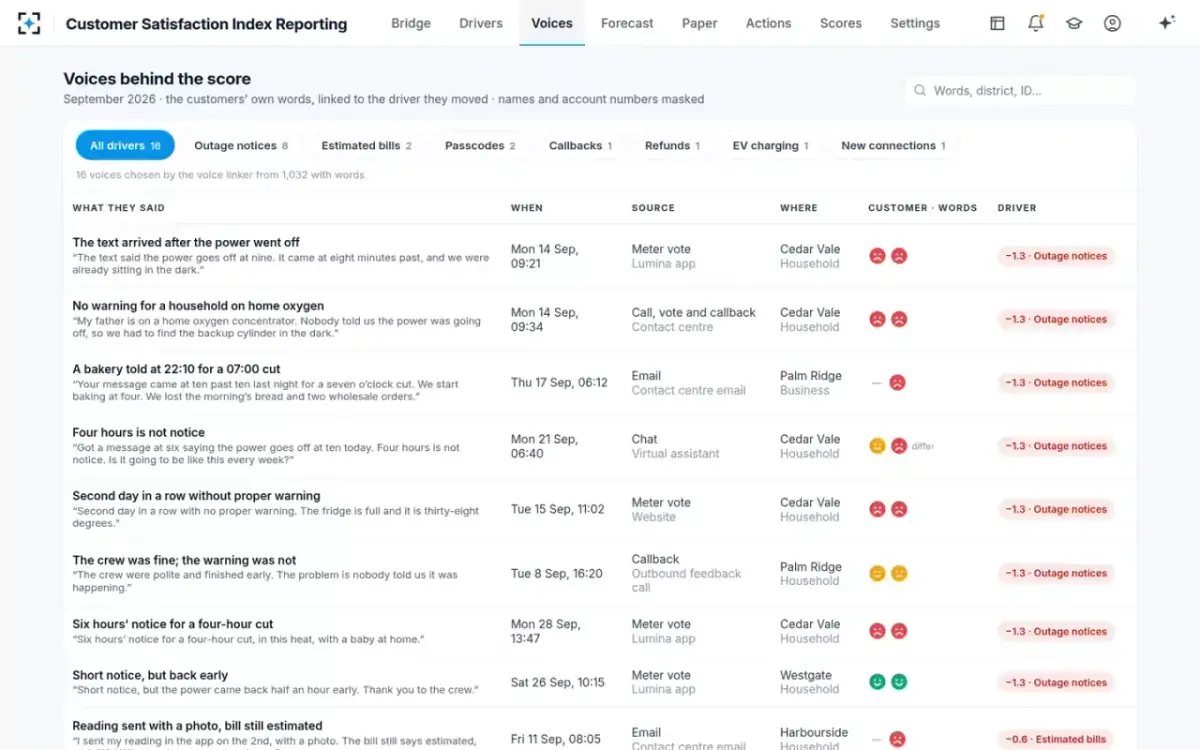The height and width of the screenshot is (750, 1200).
Task: Open the learning cap icon
Action: point(1074,23)
